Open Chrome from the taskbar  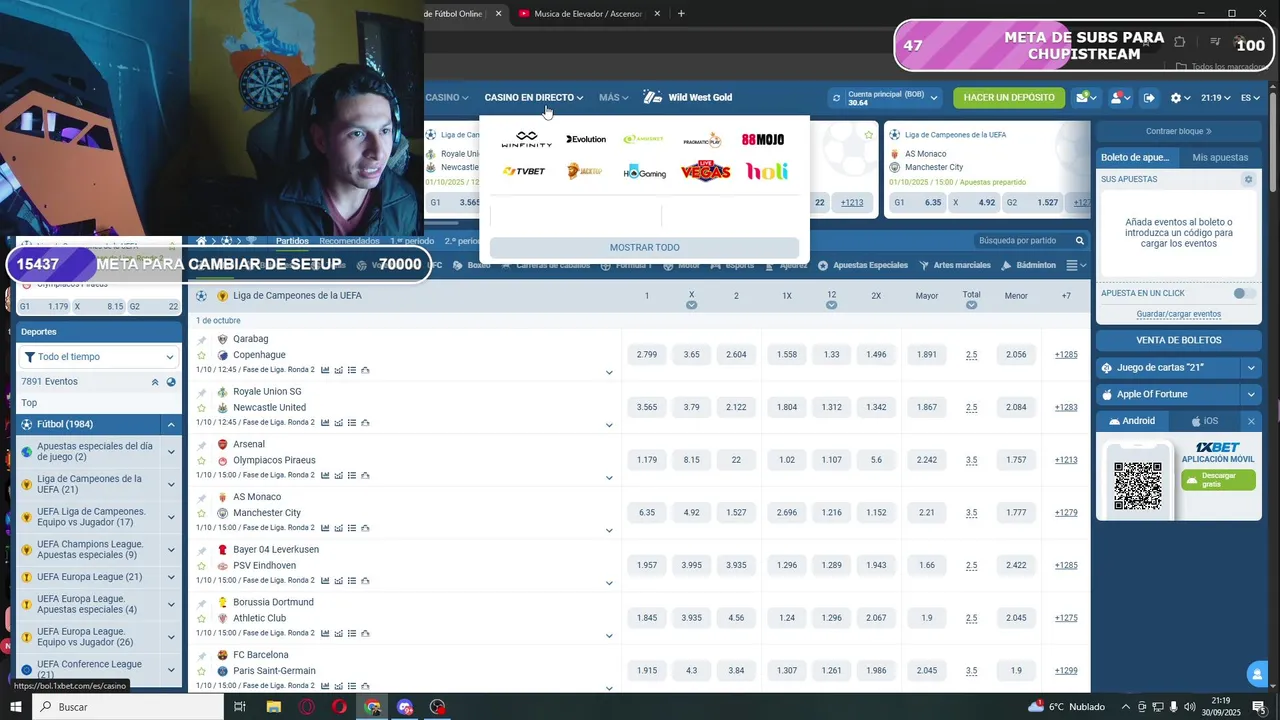coord(373,707)
